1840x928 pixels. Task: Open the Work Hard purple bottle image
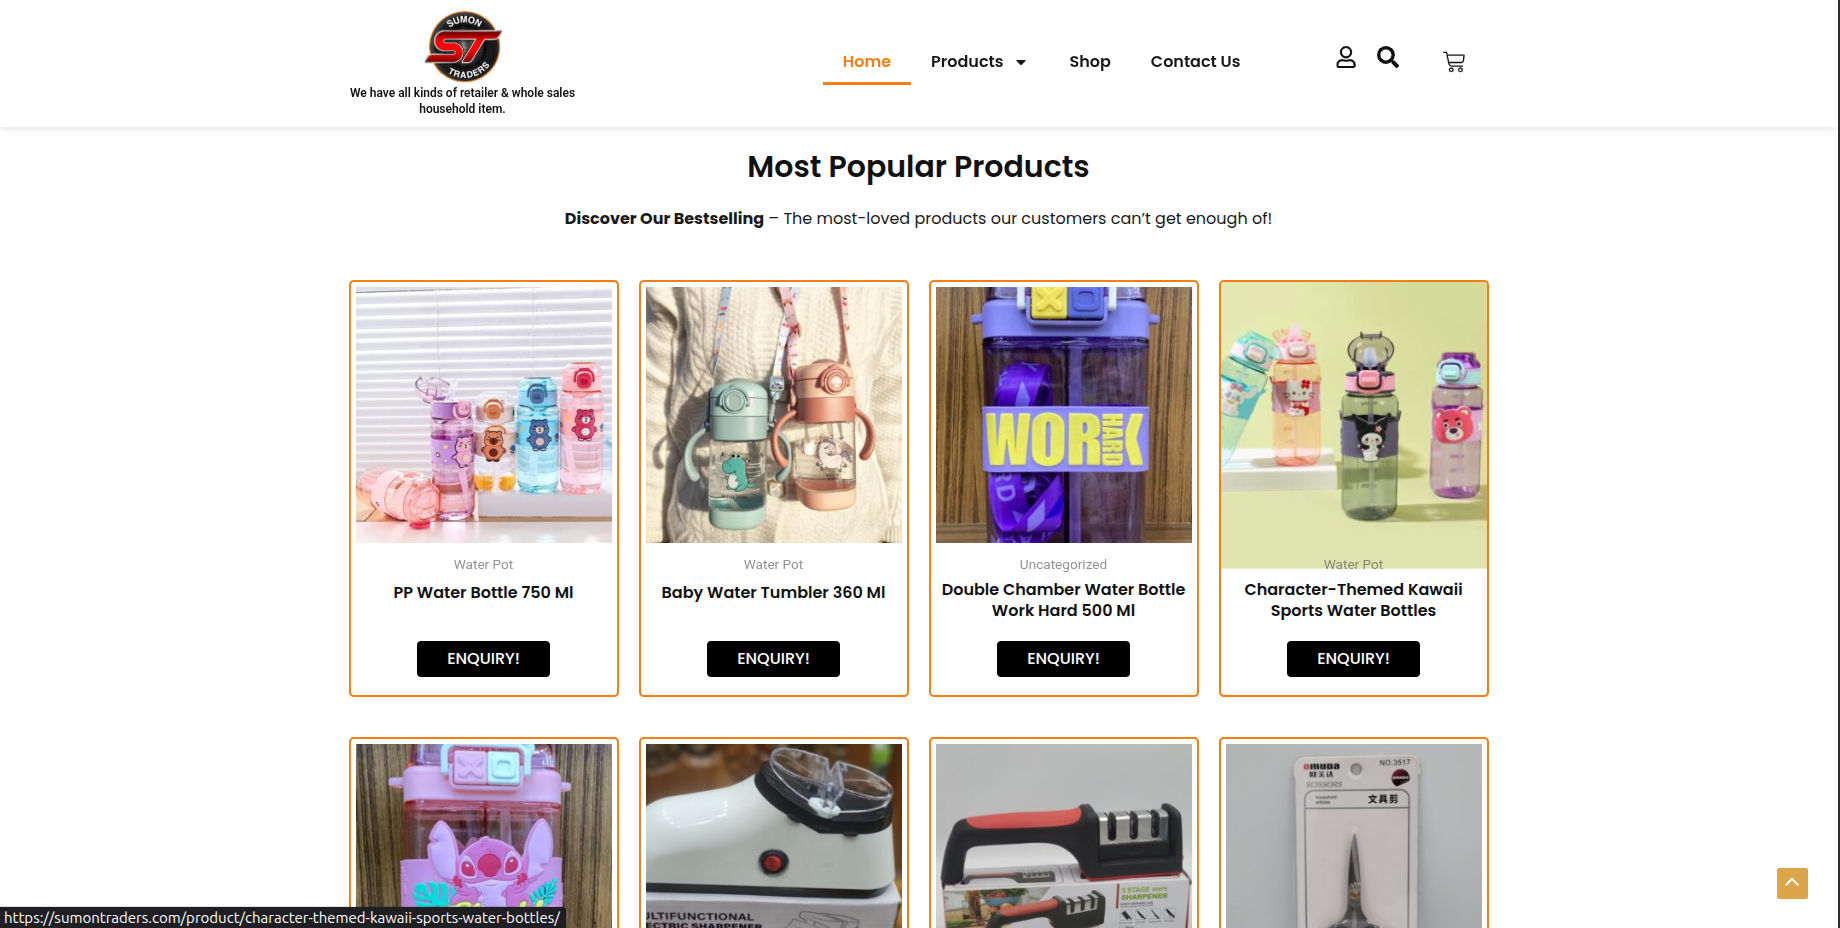coord(1064,415)
